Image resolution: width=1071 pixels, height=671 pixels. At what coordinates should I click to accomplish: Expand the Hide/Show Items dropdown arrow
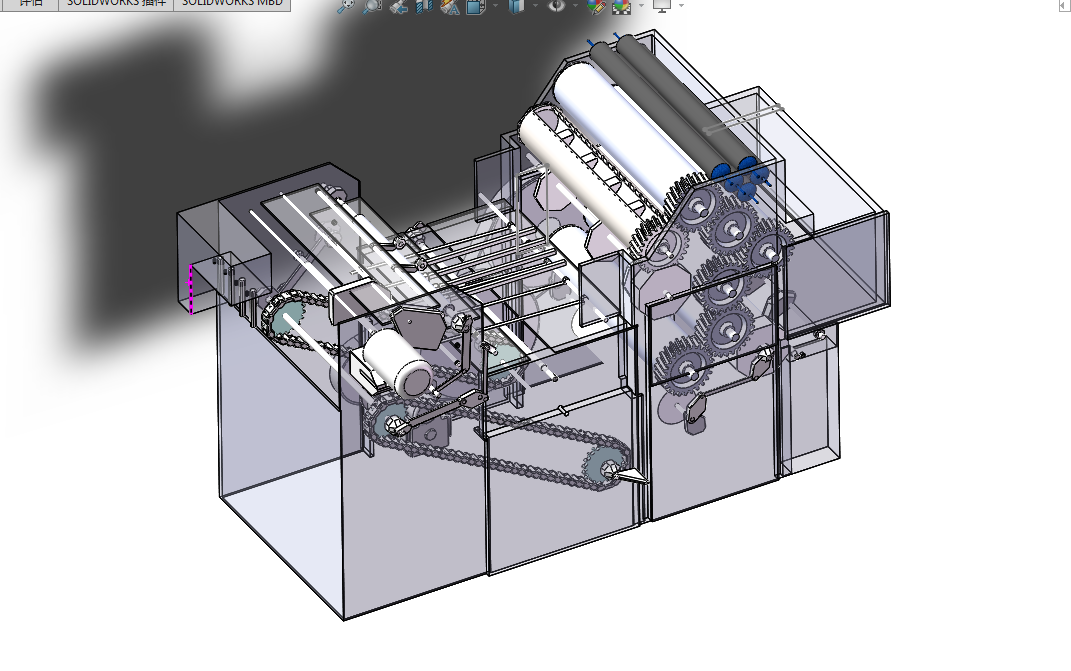coord(575,5)
